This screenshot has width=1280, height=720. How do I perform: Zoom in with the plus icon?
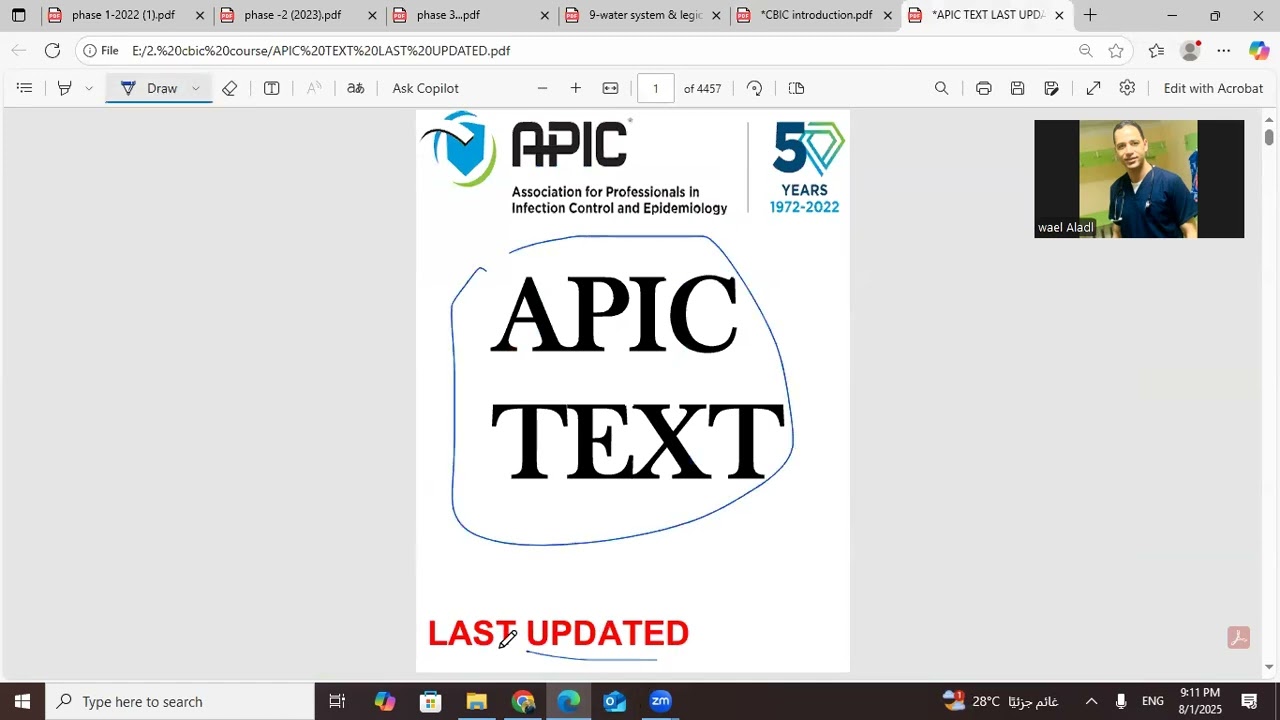click(x=575, y=88)
